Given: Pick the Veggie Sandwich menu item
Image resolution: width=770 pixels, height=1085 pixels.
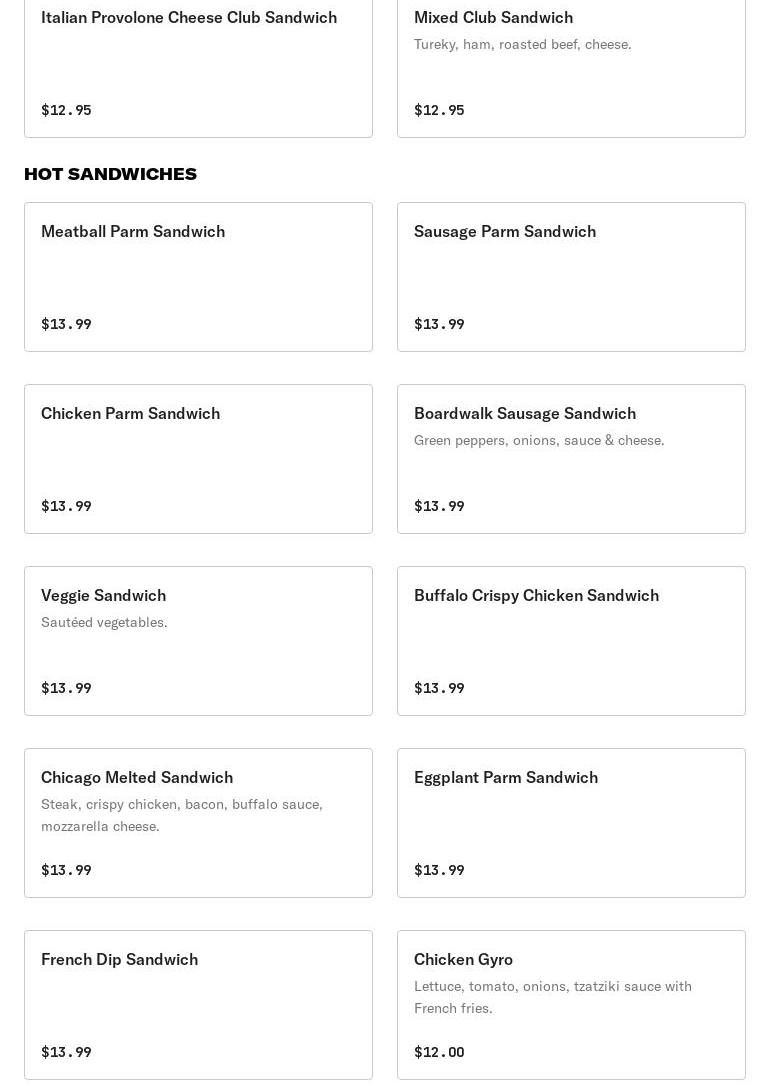Looking at the screenshot, I should coord(103,596).
